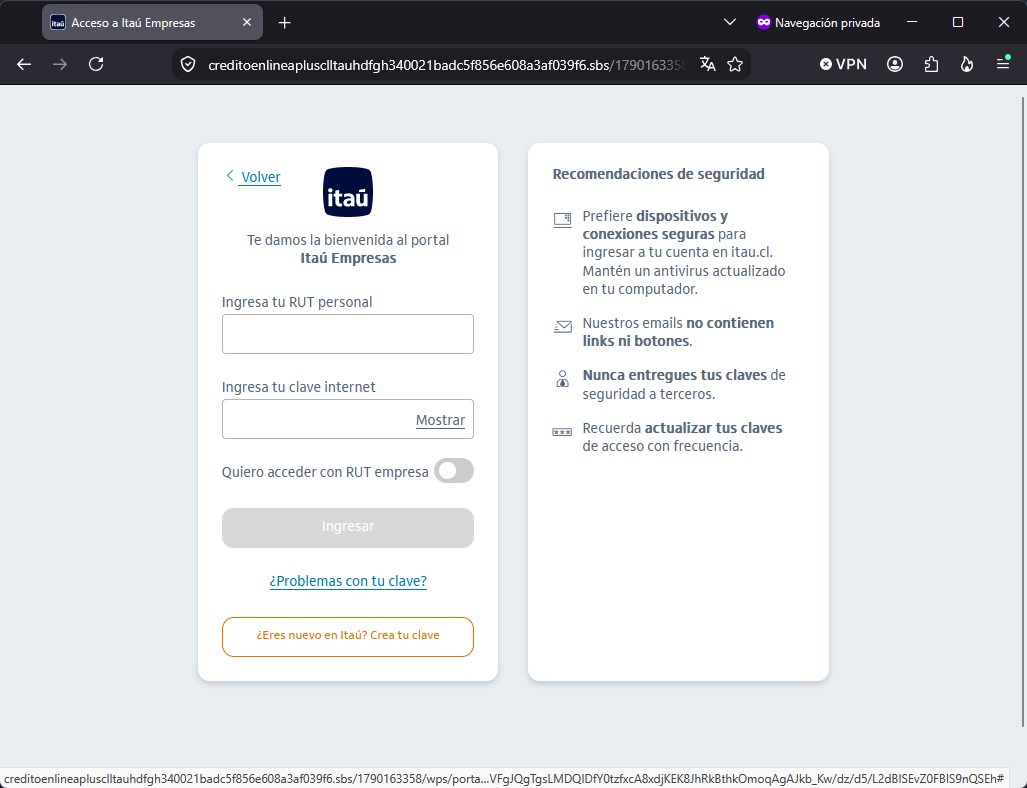
Task: Toggle Quiero acceder con RUT empresa switch
Action: tap(454, 471)
